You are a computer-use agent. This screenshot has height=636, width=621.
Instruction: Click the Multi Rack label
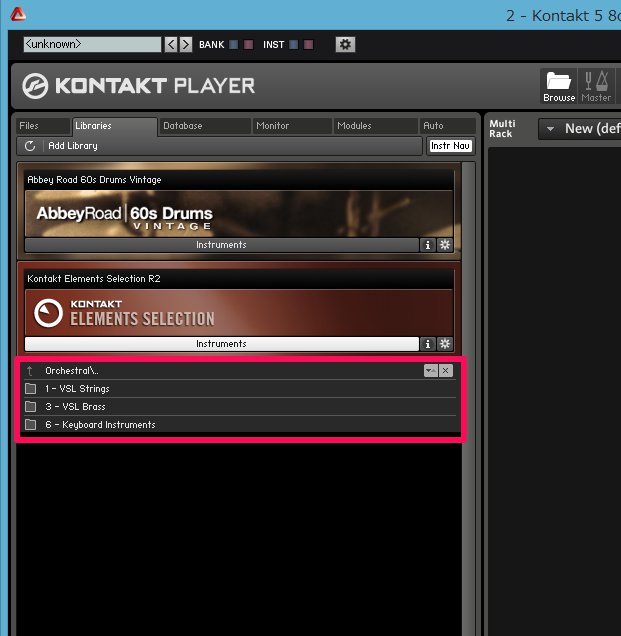point(502,129)
